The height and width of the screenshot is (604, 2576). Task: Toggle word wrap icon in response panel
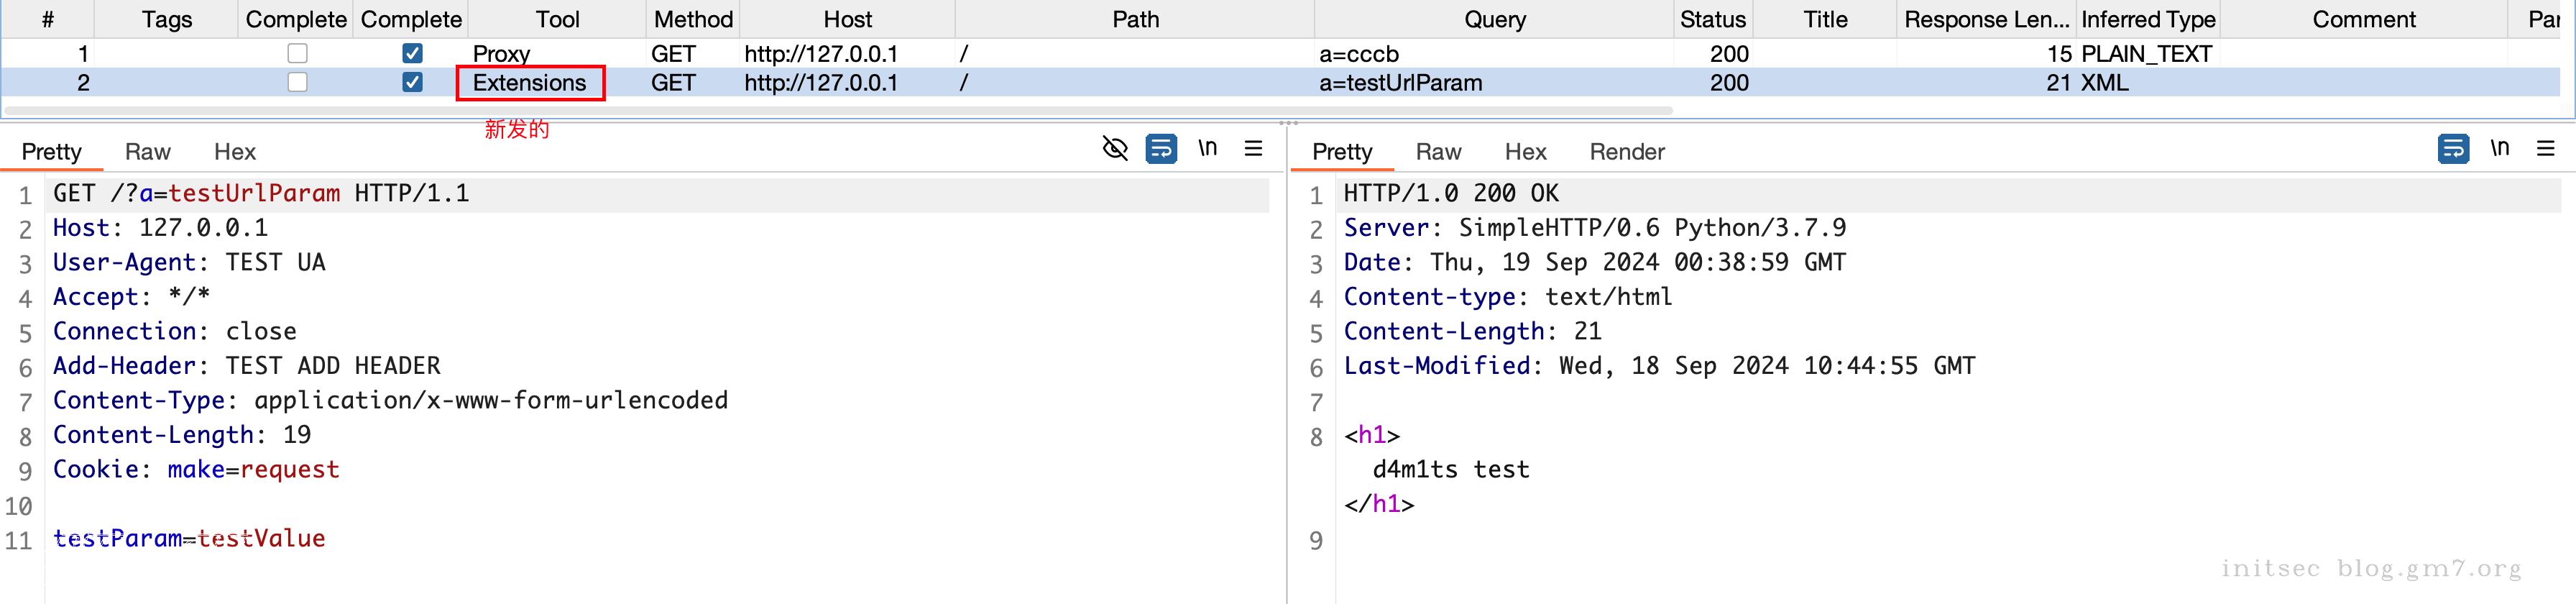coord(2452,149)
